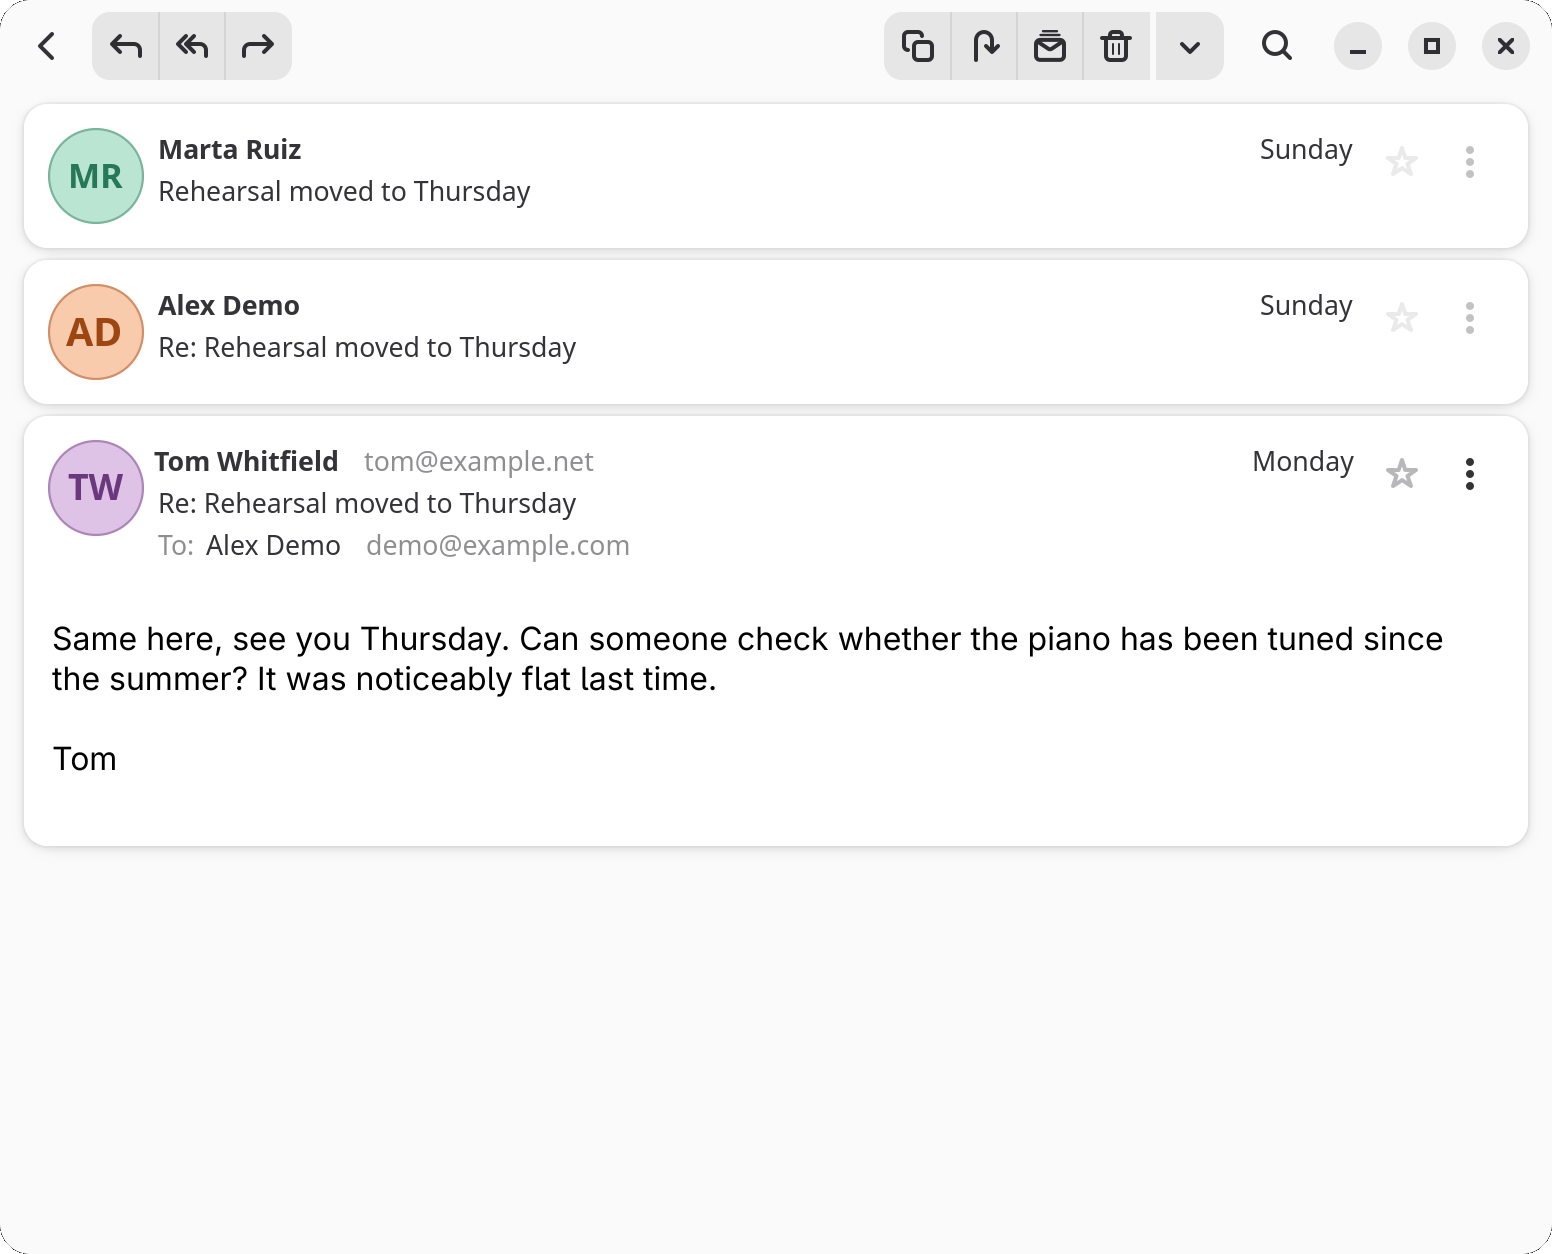Image resolution: width=1552 pixels, height=1254 pixels.
Task: Open the three-dot menu for Alex Demo's message
Action: click(x=1470, y=318)
